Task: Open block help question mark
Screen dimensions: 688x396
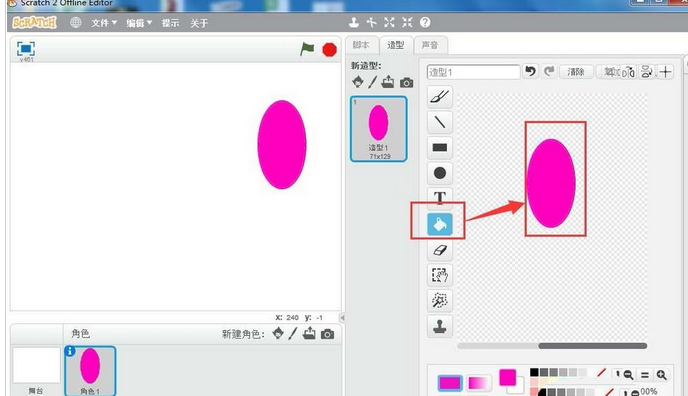Action: coord(425,22)
